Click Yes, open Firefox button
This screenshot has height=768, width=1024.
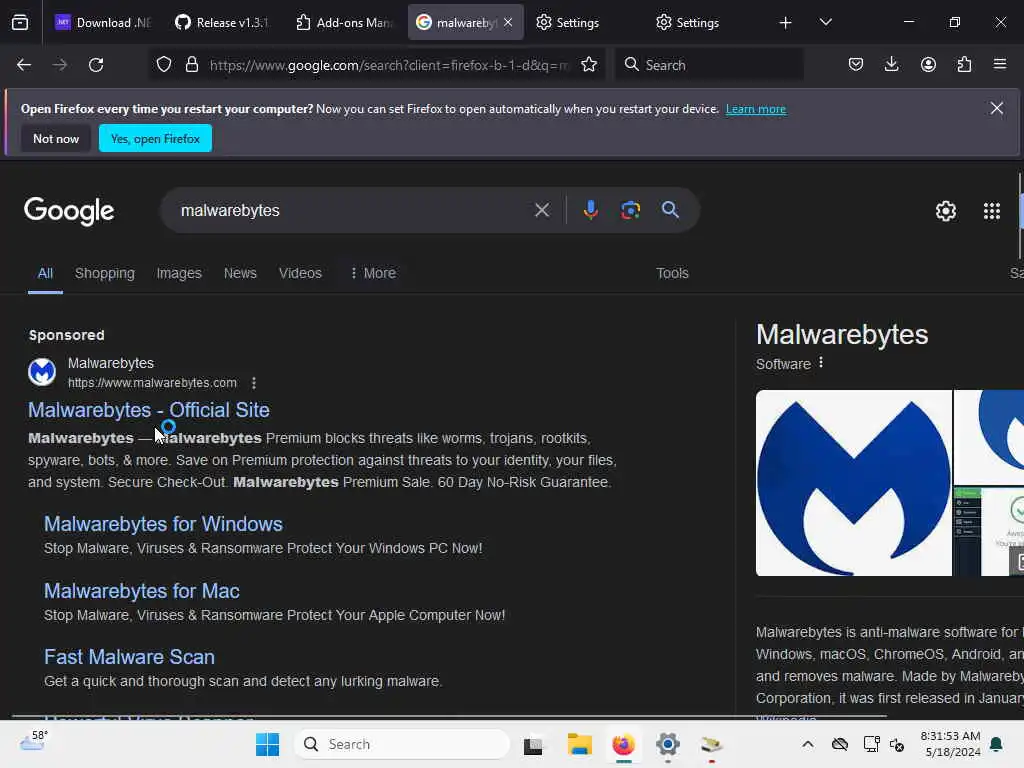click(x=155, y=138)
